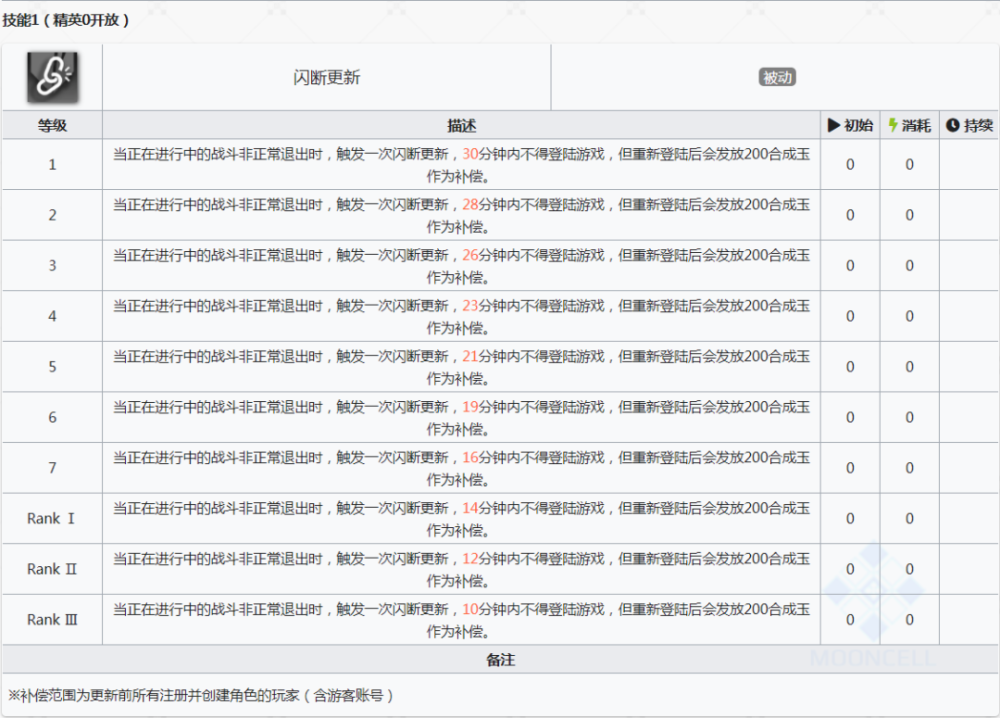Image resolution: width=1000 pixels, height=718 pixels.
Task: Click the 备注 notes header bar
Action: (x=500, y=659)
